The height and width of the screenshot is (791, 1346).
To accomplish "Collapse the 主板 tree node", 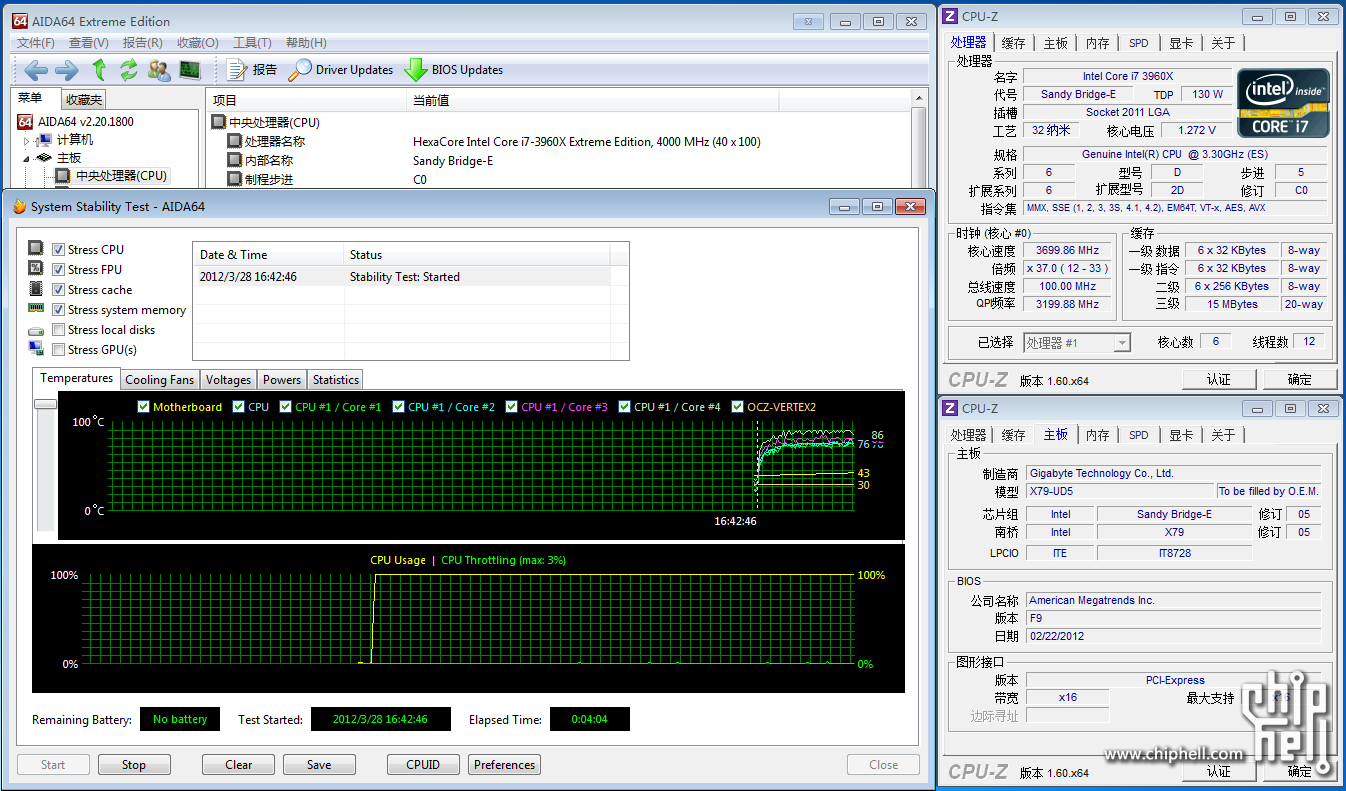I will coord(27,158).
